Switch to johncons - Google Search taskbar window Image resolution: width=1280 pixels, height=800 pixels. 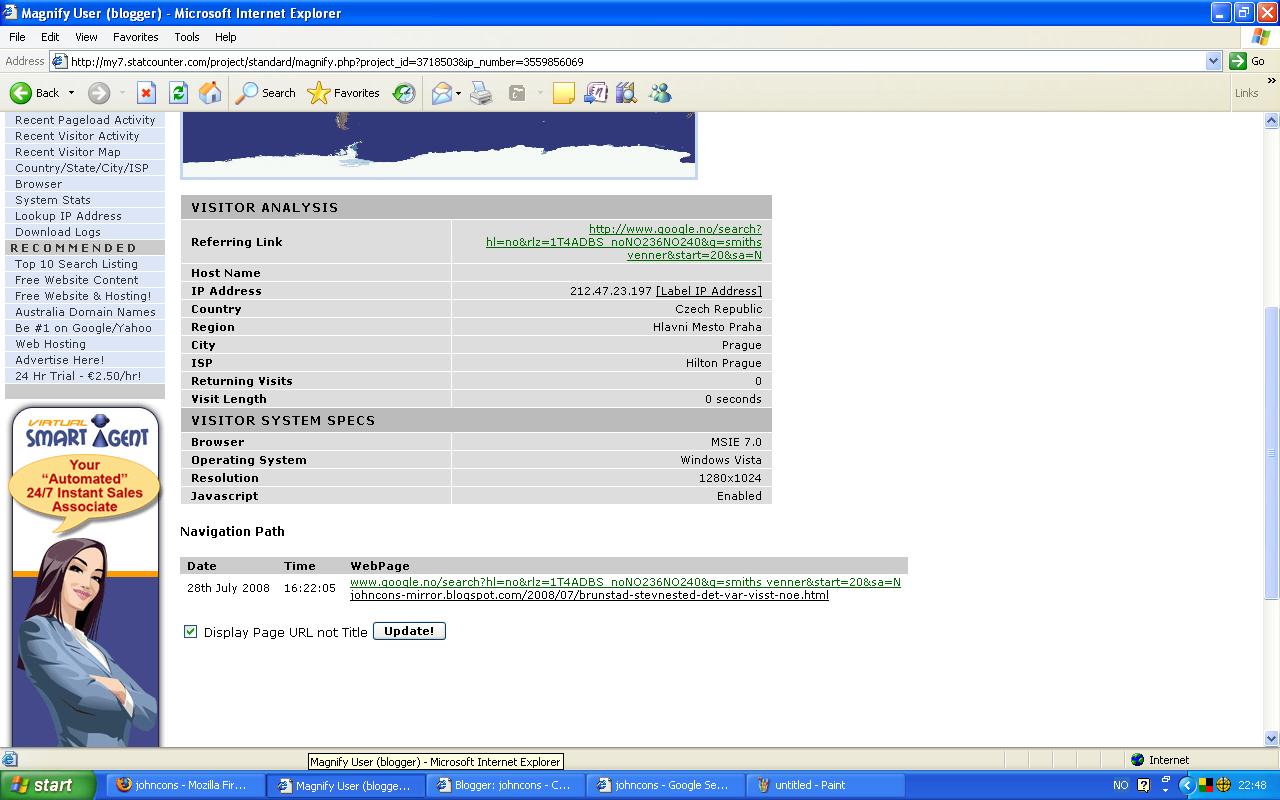[665, 785]
